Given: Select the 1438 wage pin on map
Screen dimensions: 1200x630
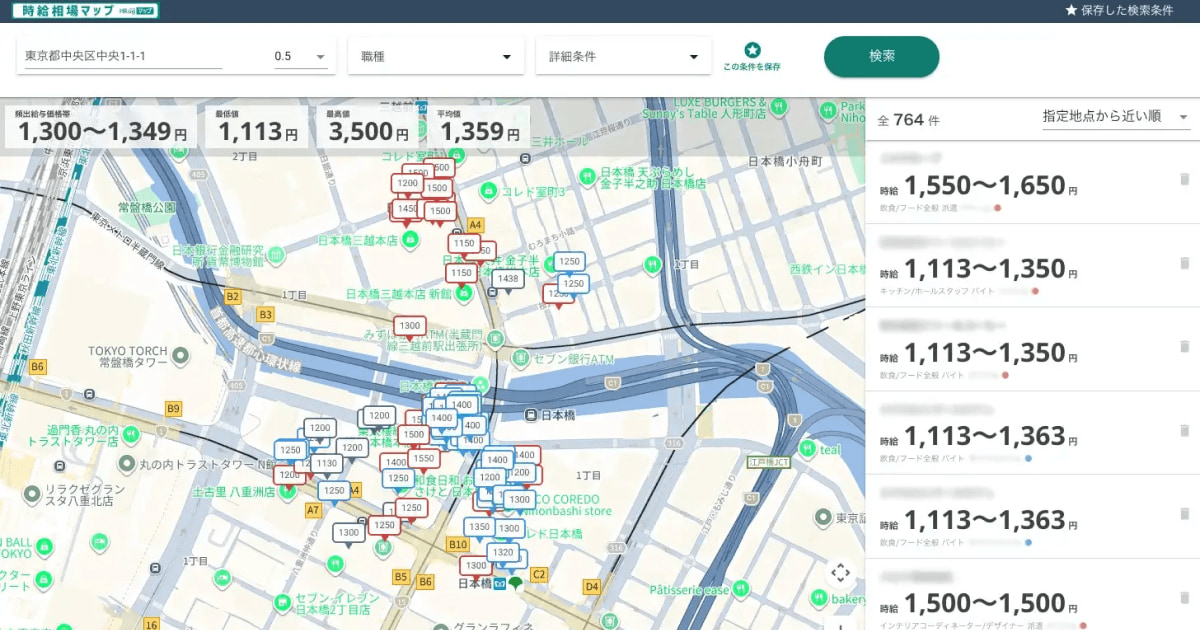Looking at the screenshot, I should click(x=508, y=280).
